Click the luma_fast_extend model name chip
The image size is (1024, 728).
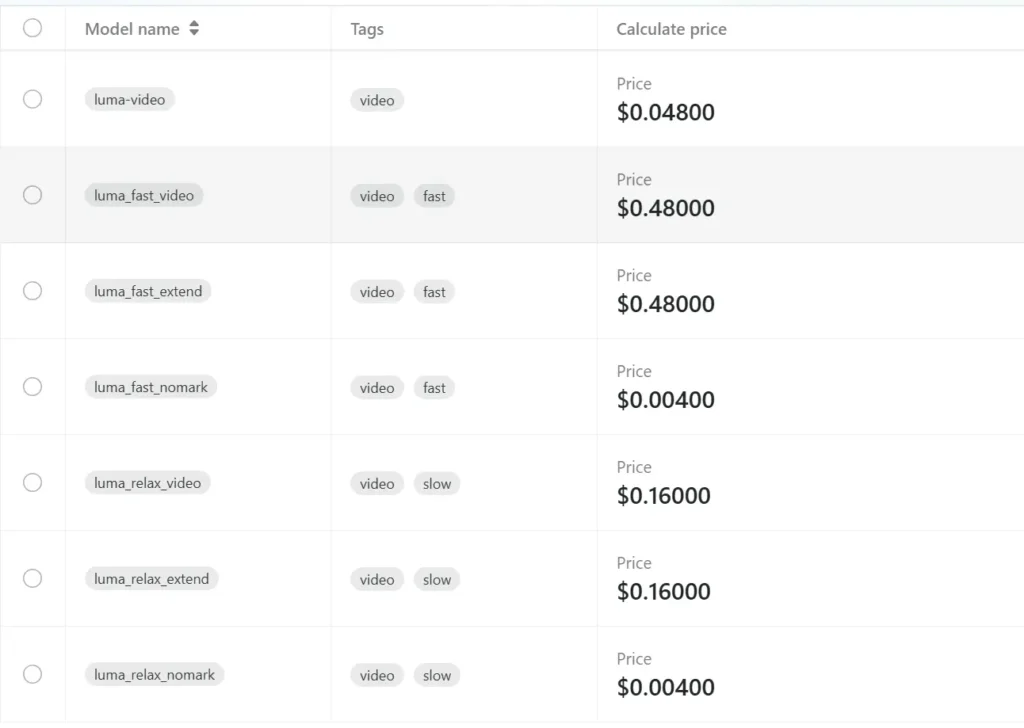click(148, 292)
